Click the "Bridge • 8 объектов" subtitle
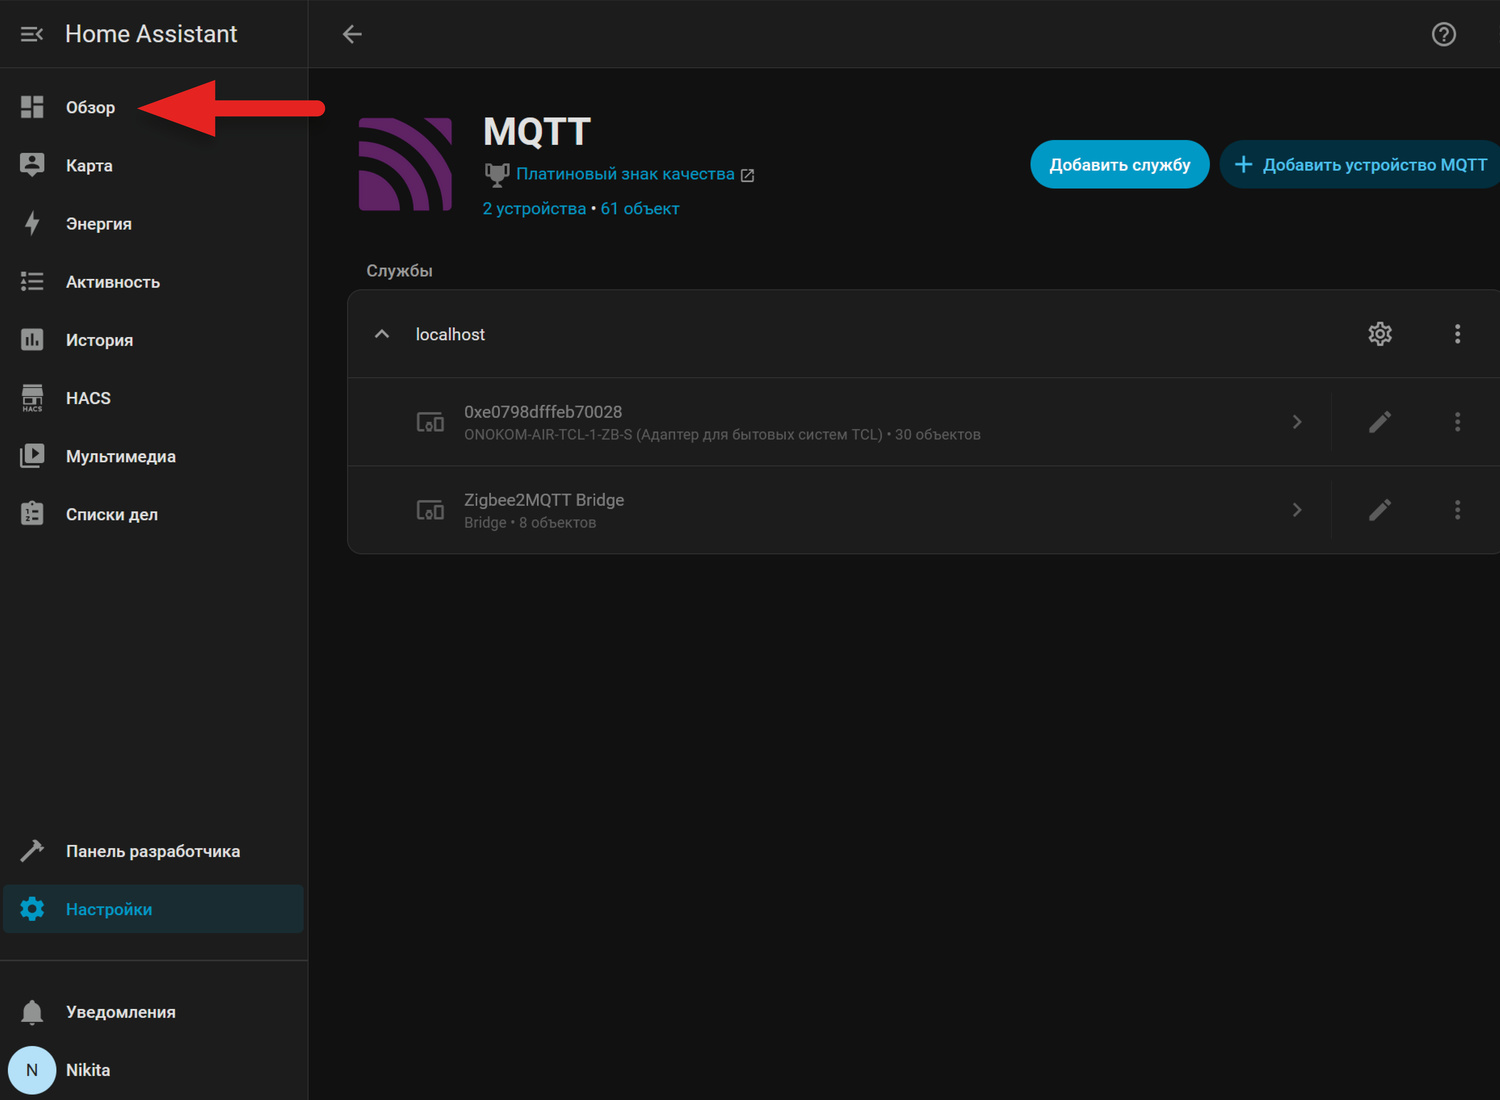This screenshot has width=1500, height=1100. (x=530, y=523)
